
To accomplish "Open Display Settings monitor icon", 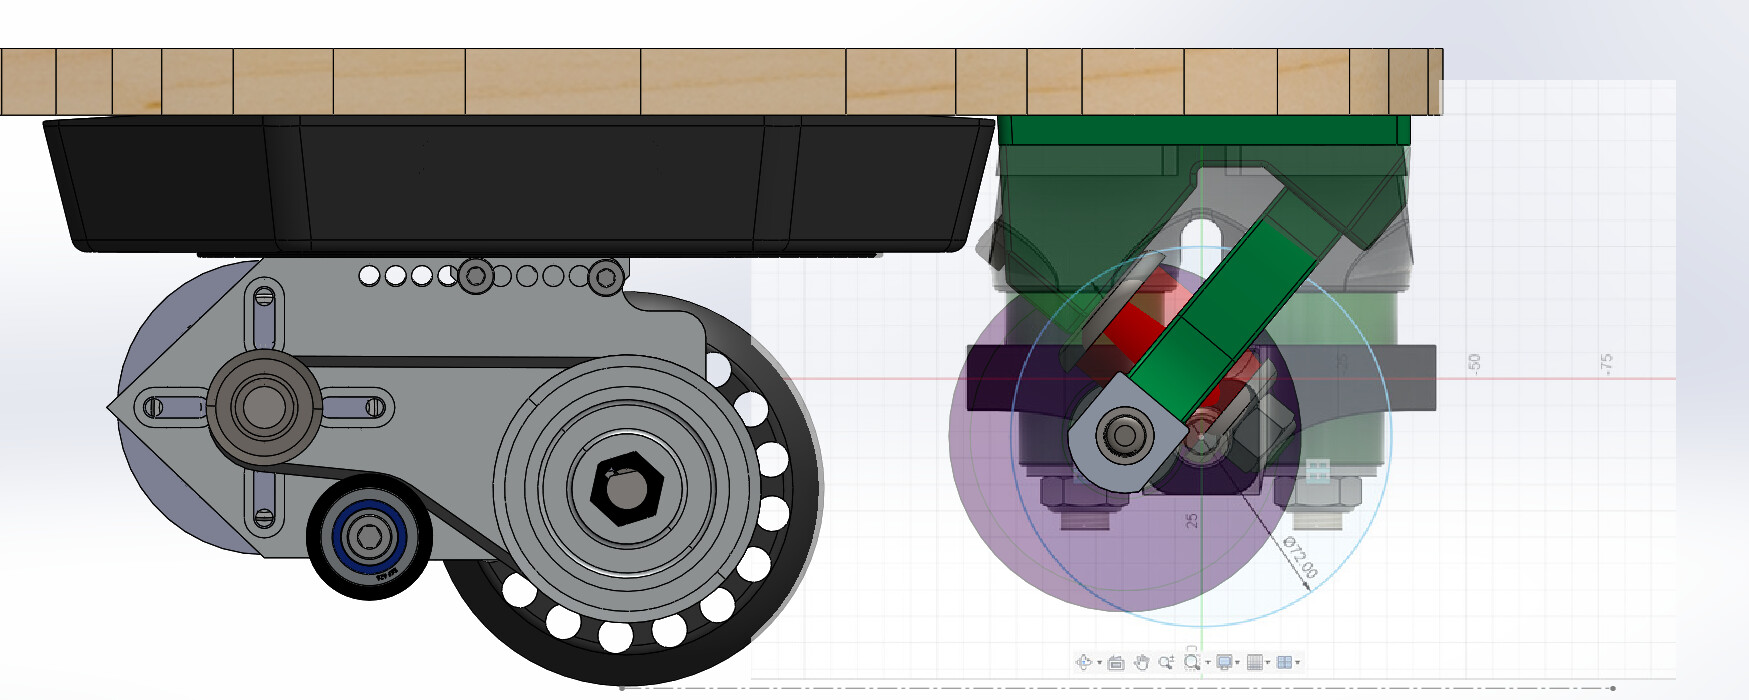I will [1224, 662].
